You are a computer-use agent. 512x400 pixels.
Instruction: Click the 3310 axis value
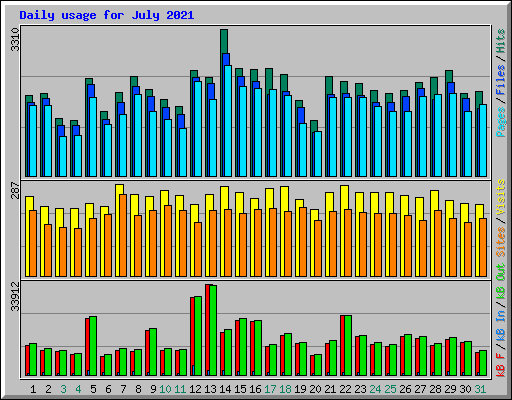(15, 39)
